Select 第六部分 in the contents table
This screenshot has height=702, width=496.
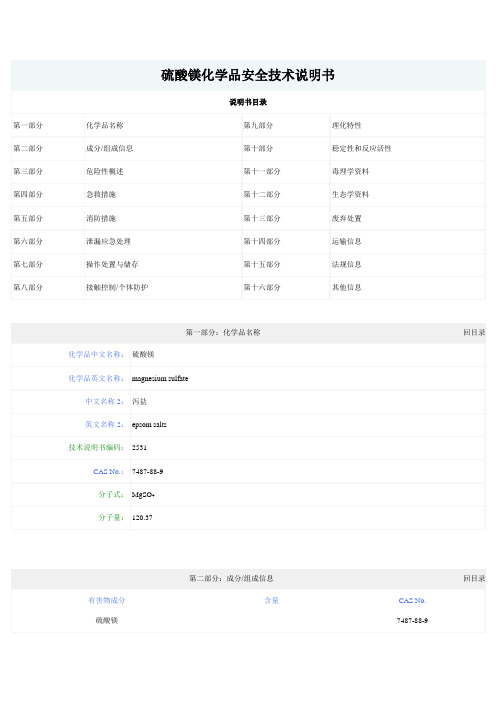point(28,241)
